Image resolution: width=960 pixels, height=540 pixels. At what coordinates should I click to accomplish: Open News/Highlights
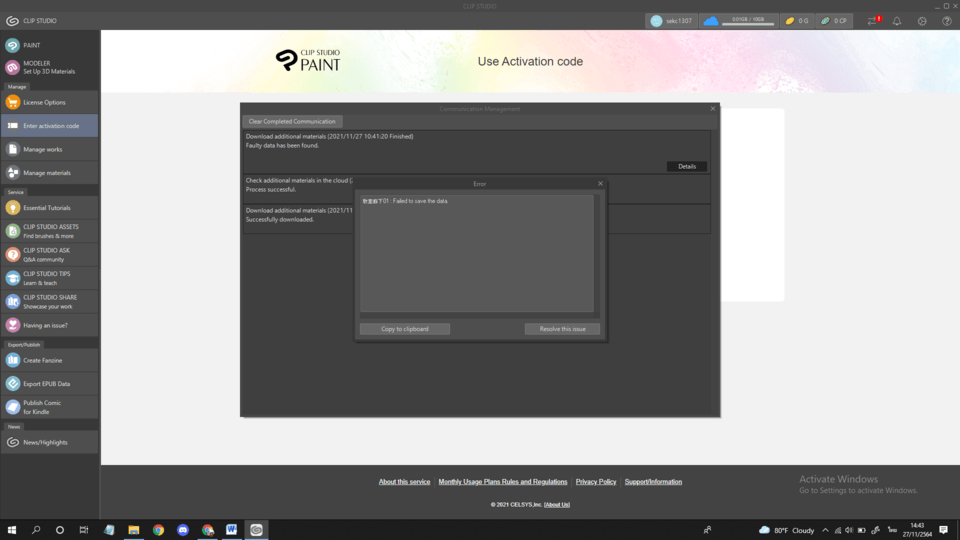(49, 442)
